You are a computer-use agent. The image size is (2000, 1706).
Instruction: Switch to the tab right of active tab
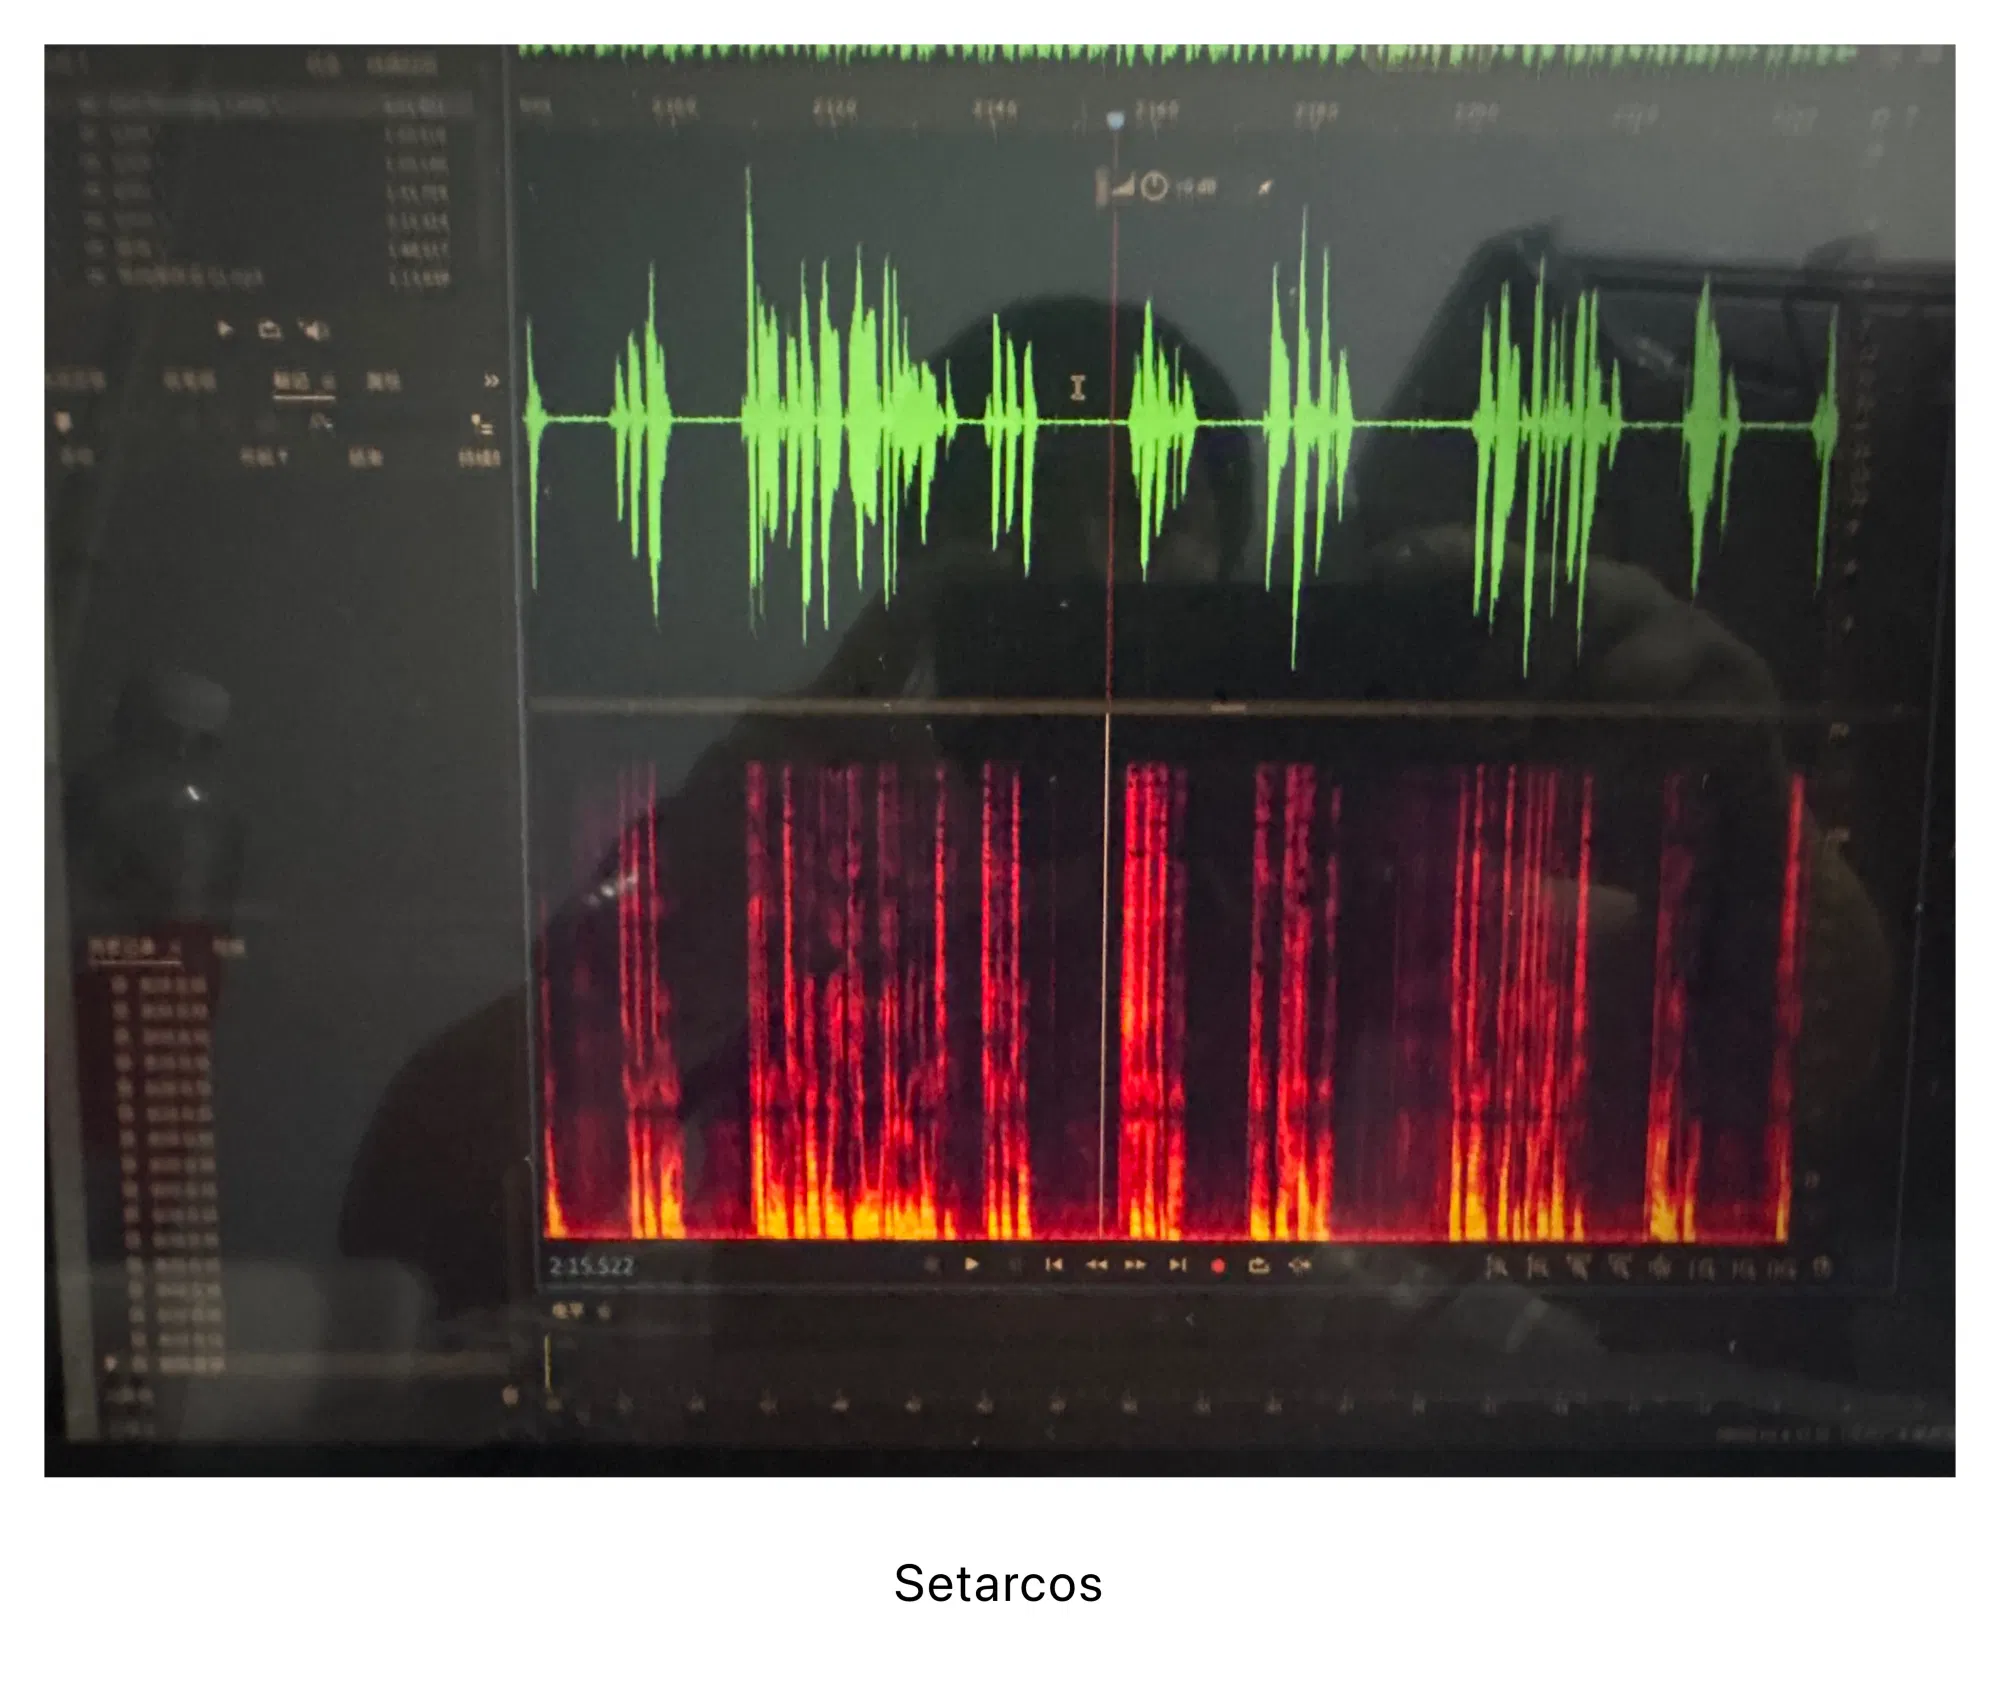pyautogui.click(x=383, y=381)
